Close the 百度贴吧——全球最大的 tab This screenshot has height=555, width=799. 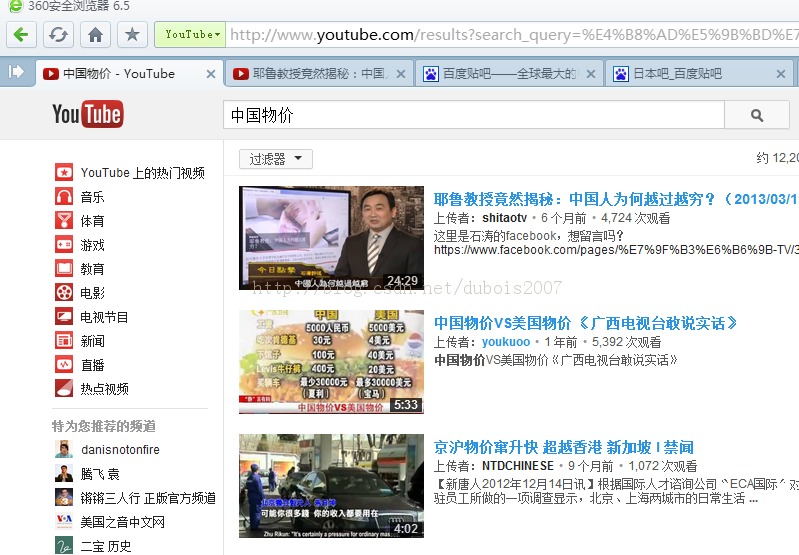[x=591, y=74]
